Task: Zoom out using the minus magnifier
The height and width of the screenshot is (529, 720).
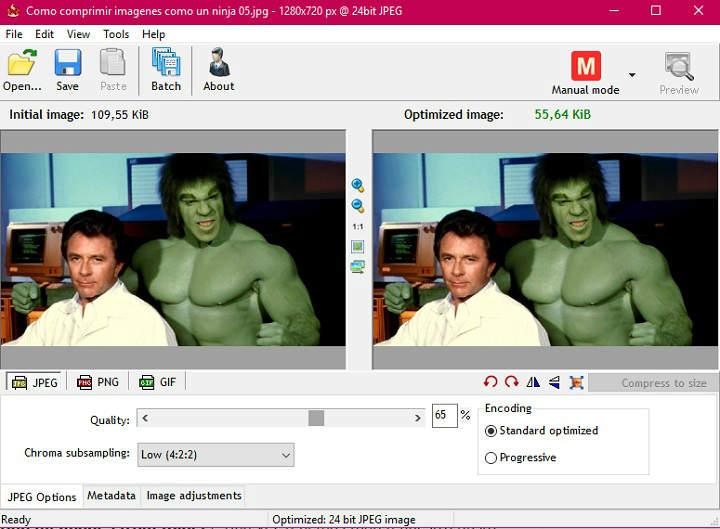Action: click(x=358, y=206)
